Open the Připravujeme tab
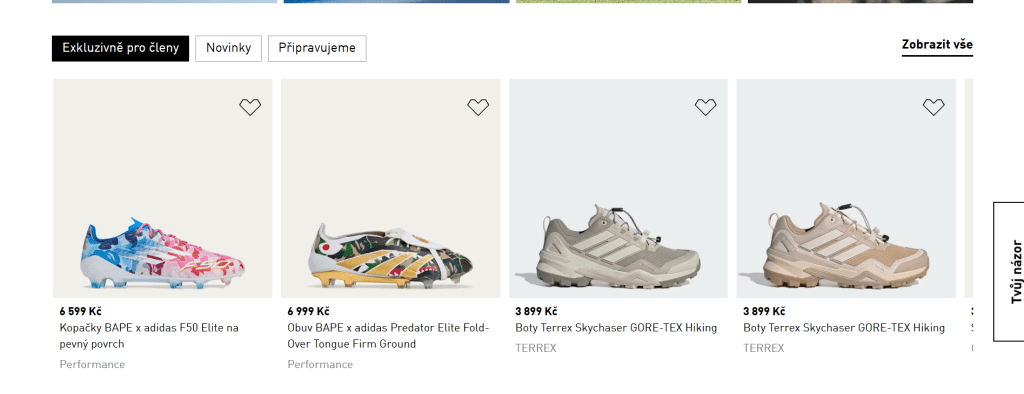 pyautogui.click(x=317, y=48)
